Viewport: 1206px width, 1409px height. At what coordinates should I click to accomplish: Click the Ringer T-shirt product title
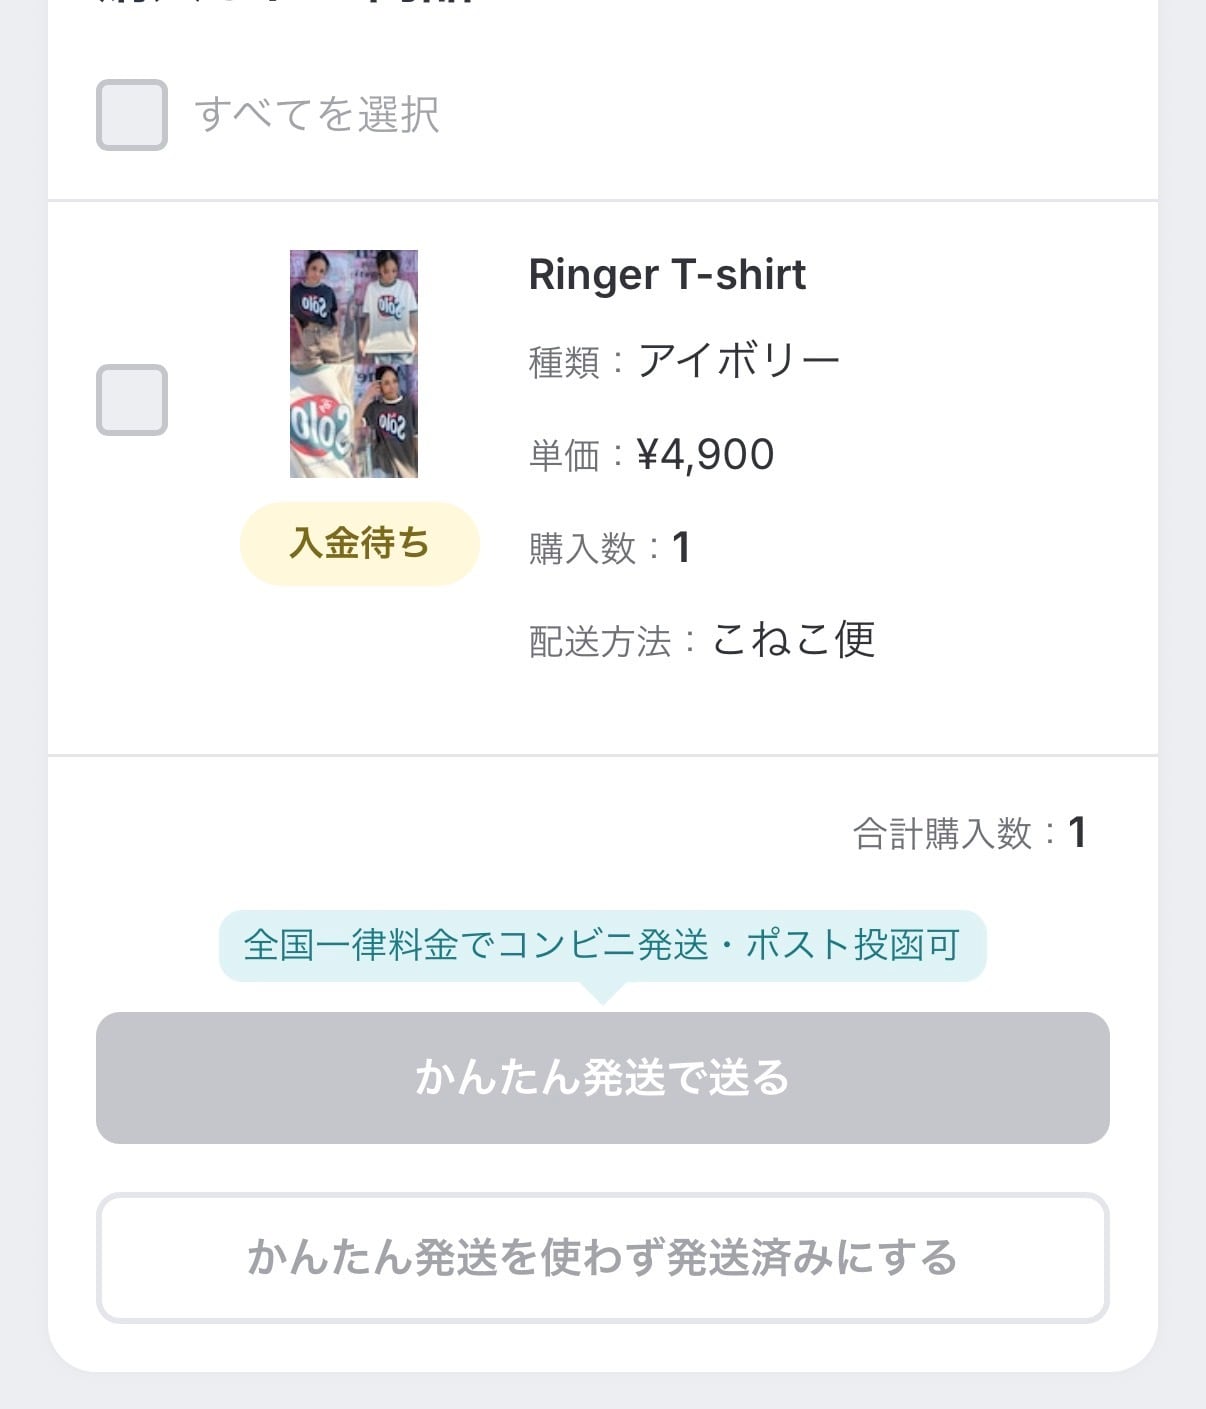667,275
